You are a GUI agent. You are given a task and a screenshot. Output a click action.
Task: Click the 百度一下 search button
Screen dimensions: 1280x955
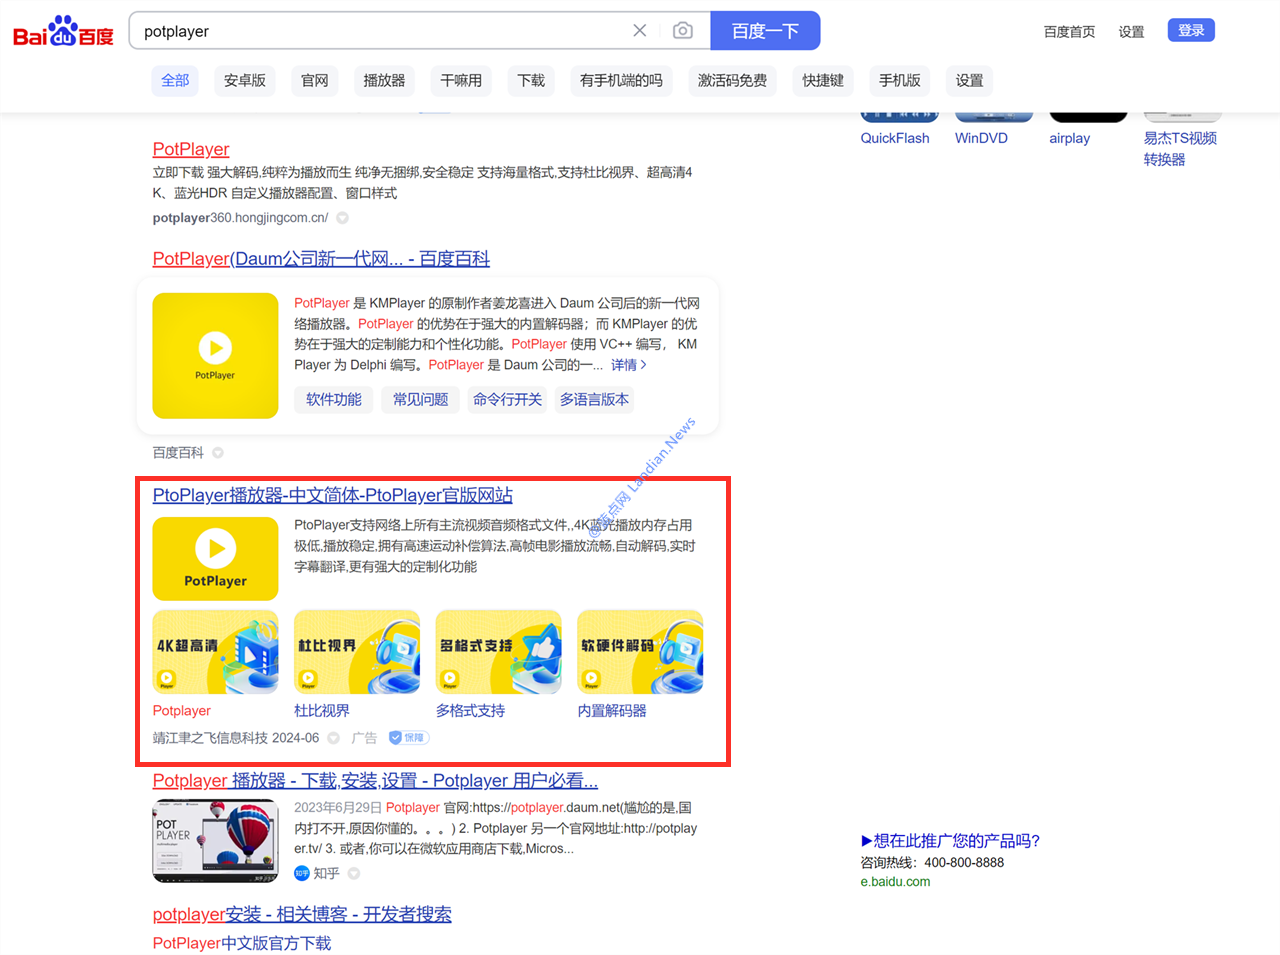click(x=765, y=31)
